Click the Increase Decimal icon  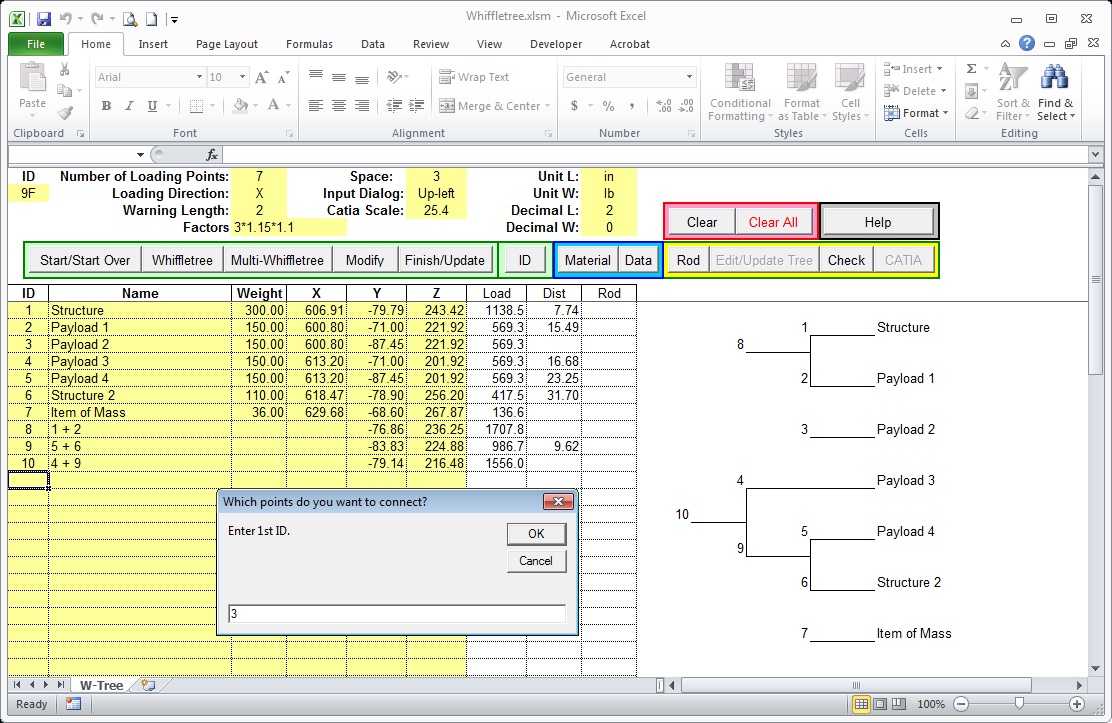pos(664,106)
